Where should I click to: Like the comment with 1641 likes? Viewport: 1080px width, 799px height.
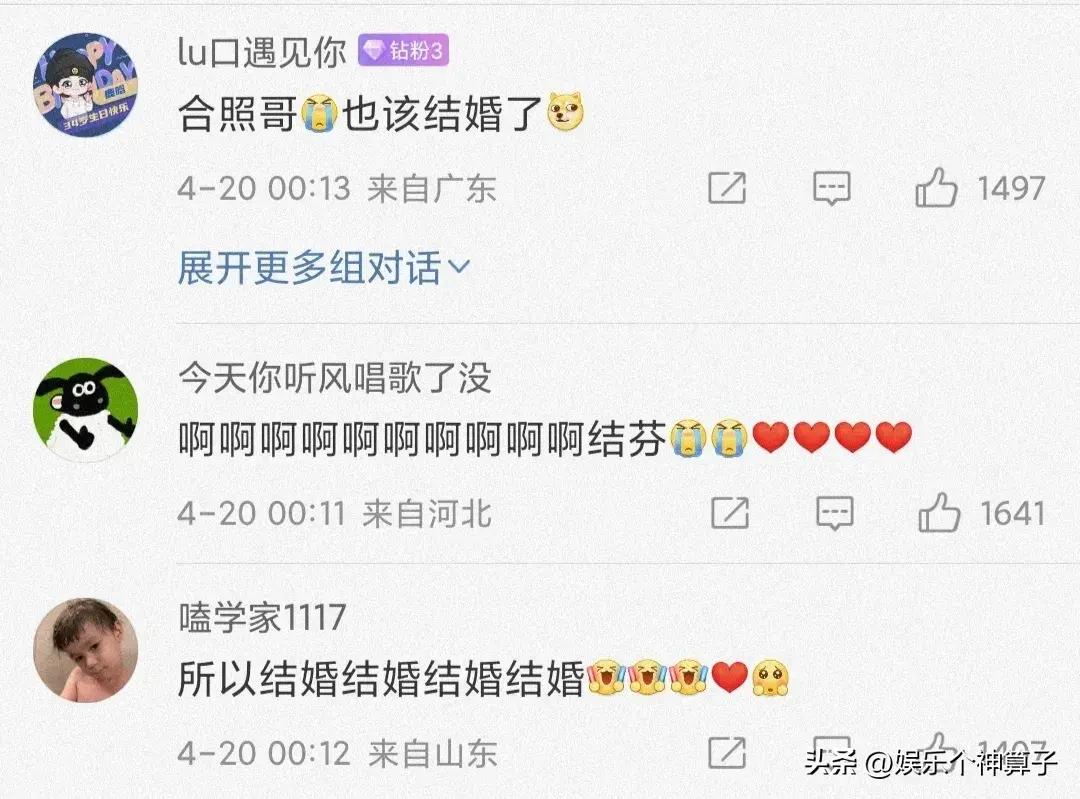939,512
